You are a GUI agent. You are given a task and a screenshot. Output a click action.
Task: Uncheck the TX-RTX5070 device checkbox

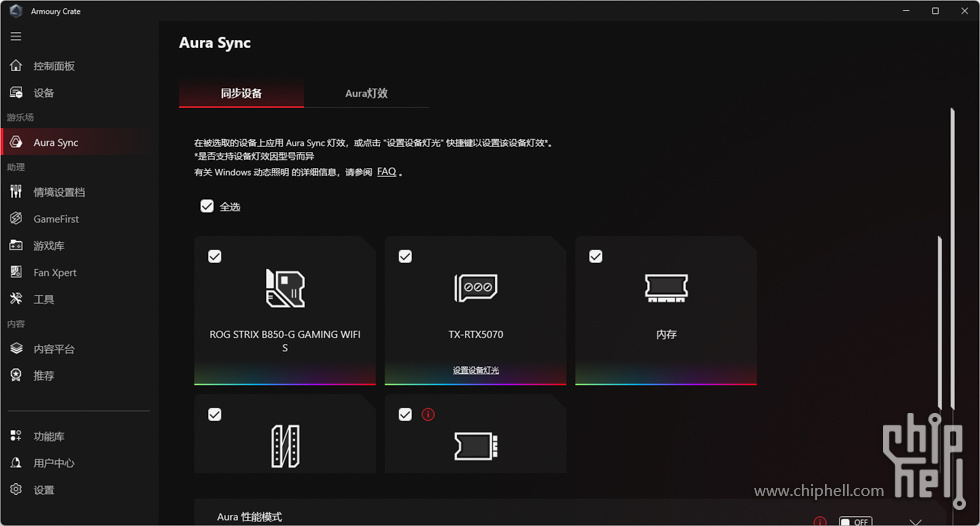(405, 256)
